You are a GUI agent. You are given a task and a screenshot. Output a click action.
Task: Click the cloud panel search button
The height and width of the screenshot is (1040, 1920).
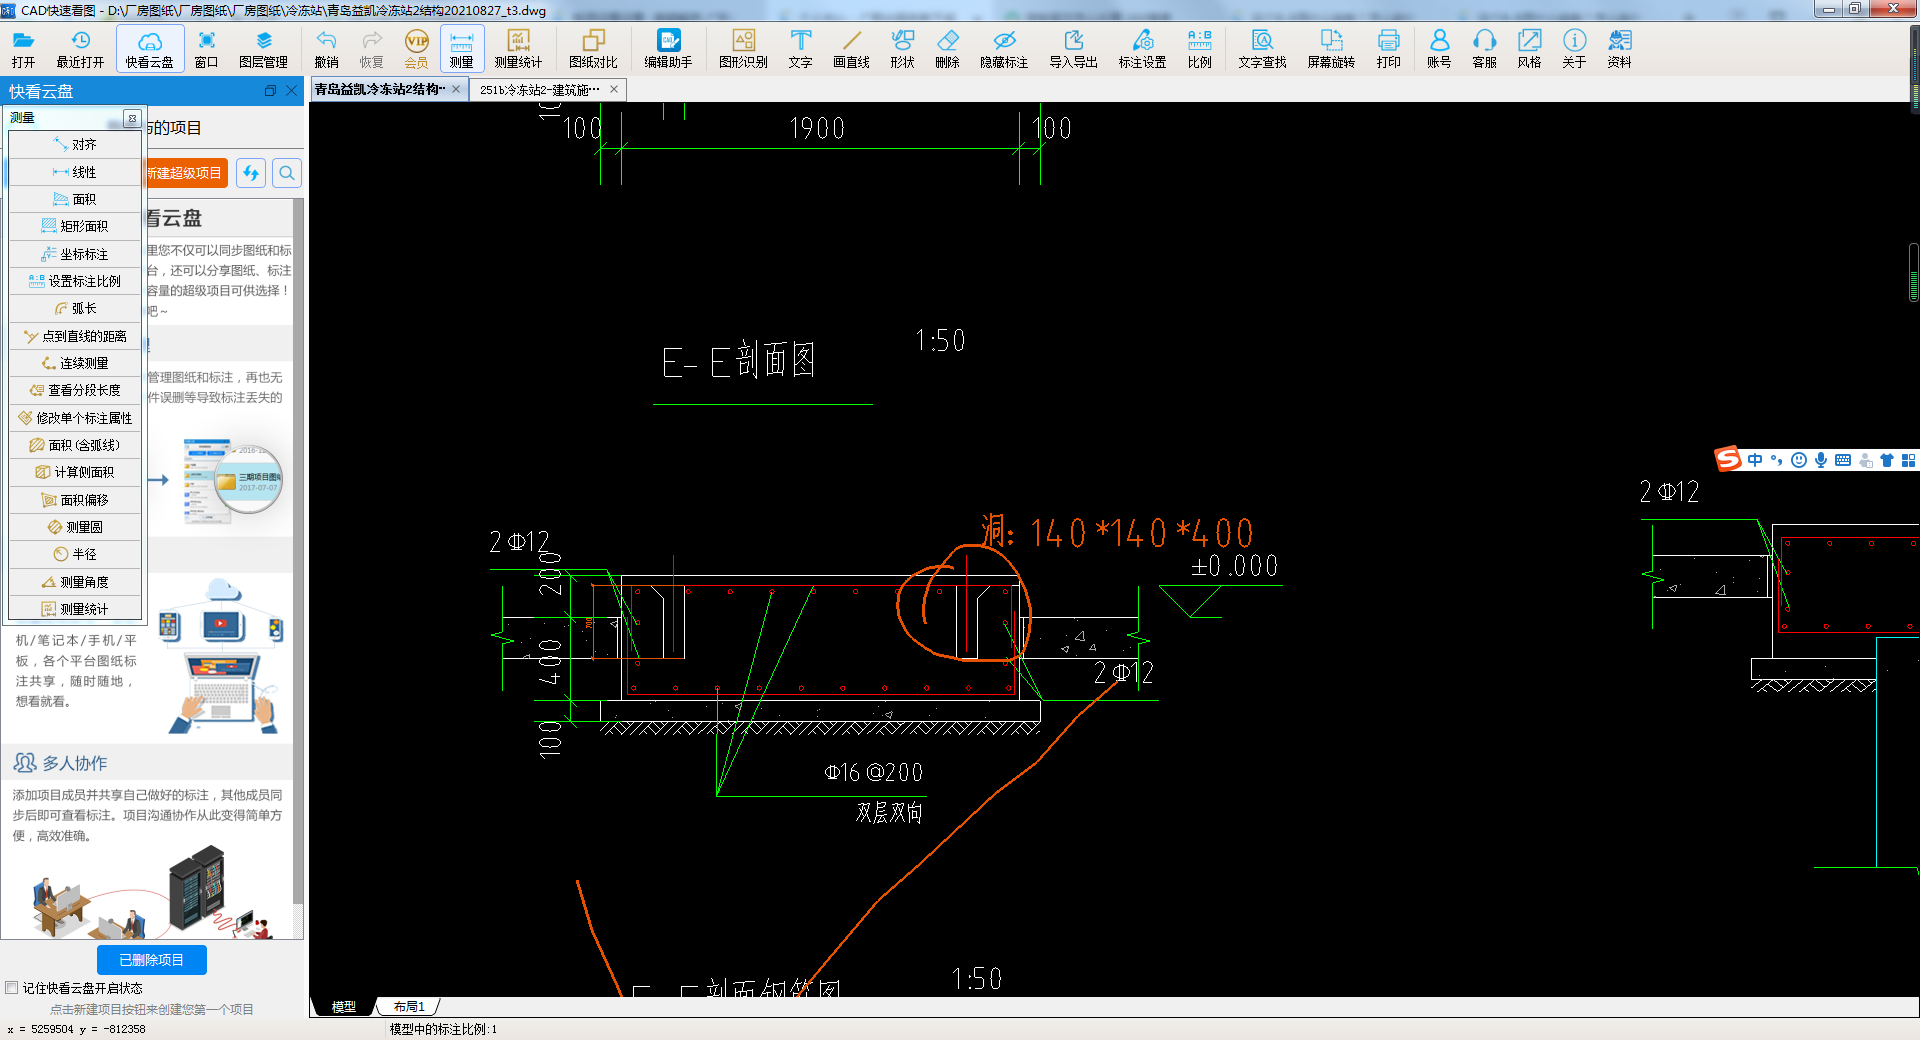click(x=287, y=173)
